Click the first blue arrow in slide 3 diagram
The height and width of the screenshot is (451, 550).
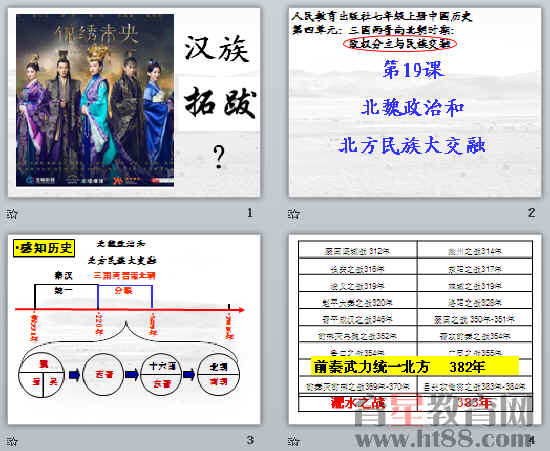click(x=74, y=375)
